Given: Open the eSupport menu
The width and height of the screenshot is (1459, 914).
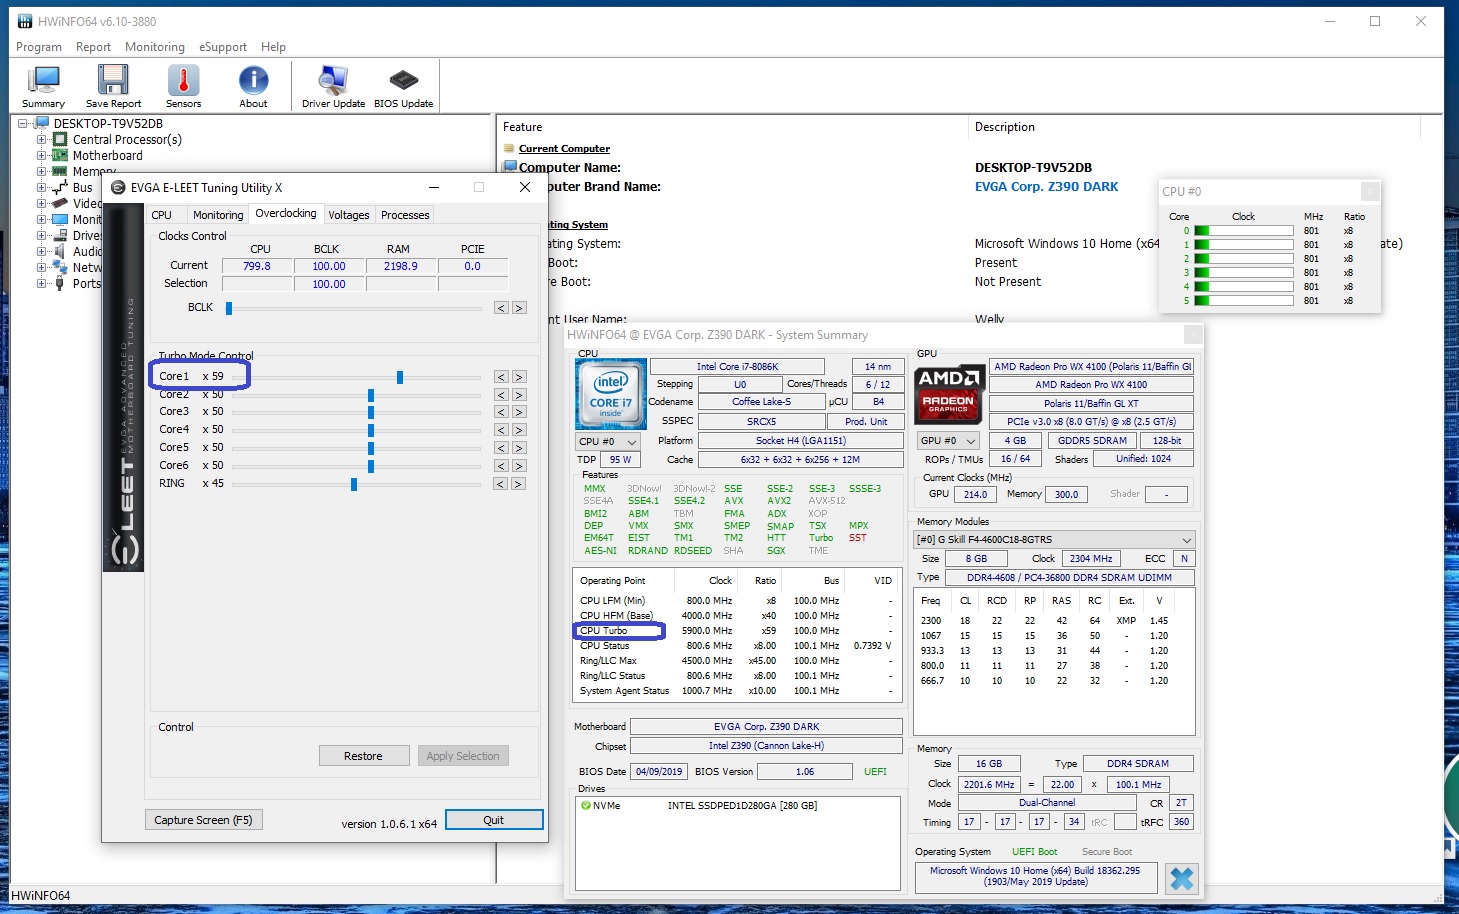Looking at the screenshot, I should [223, 47].
